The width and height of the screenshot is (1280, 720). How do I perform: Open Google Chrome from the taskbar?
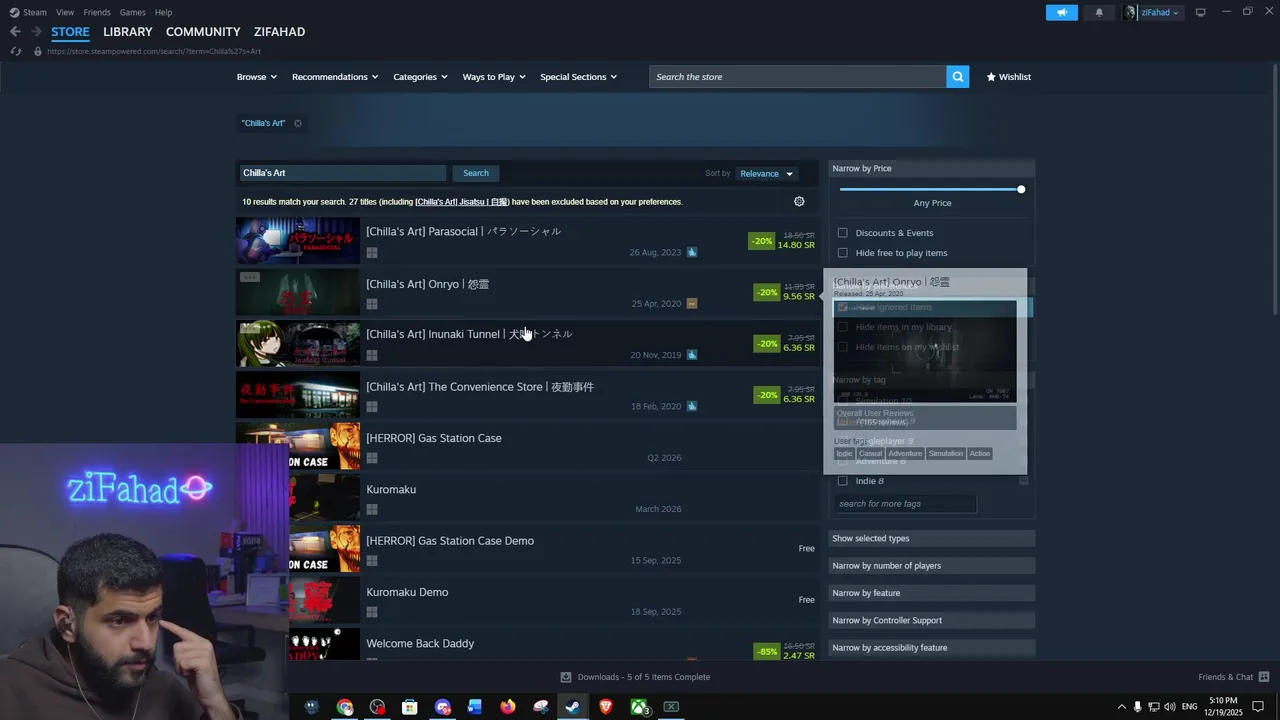(345, 707)
